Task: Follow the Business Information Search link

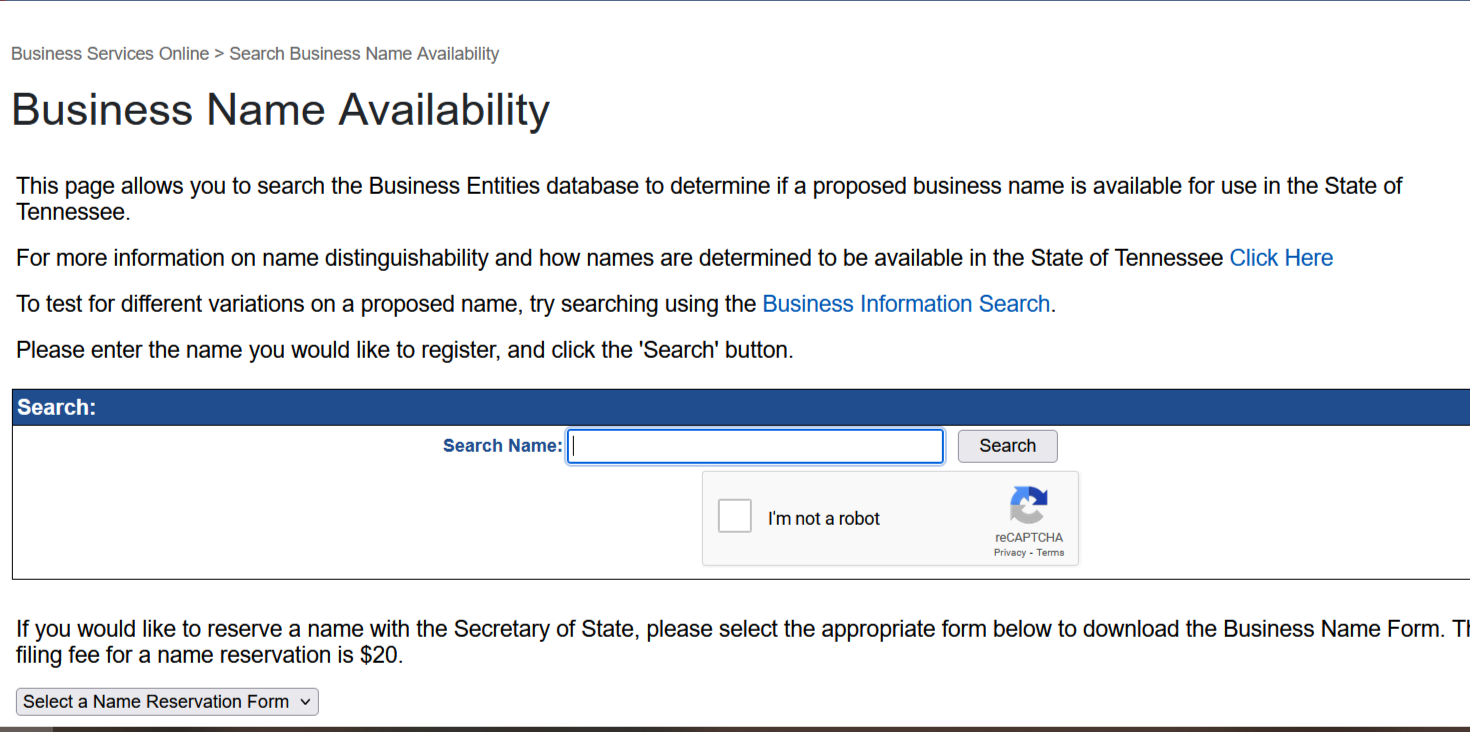Action: pos(906,304)
